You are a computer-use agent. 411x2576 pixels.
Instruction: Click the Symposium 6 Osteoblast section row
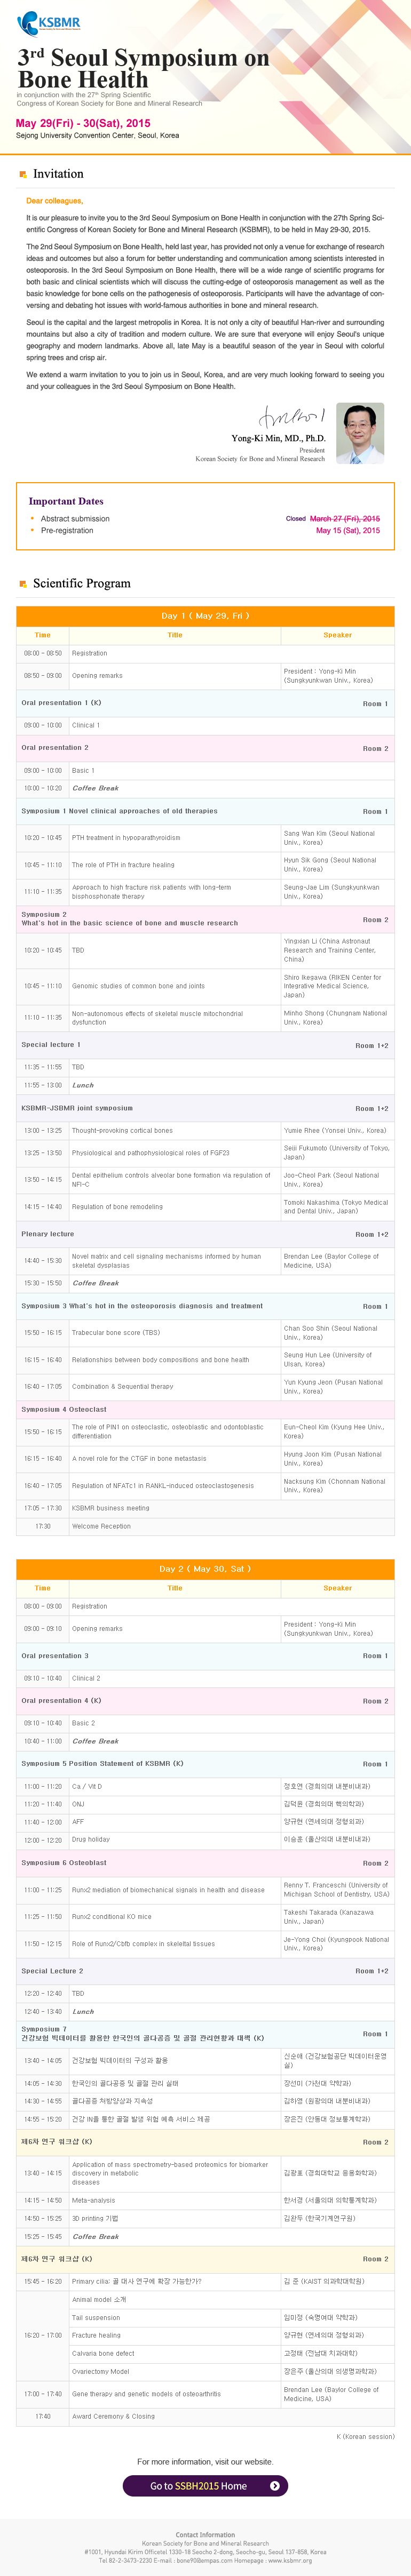205,1863
